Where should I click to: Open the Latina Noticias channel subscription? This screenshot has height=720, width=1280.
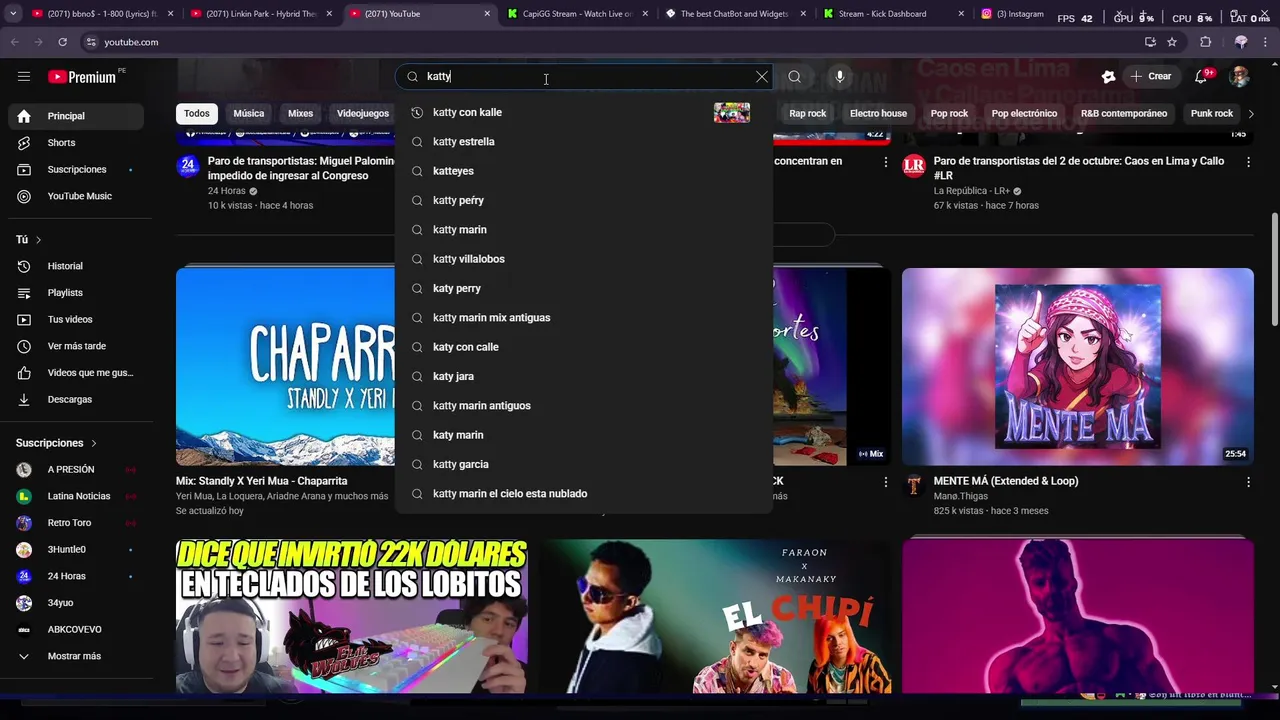coord(77,496)
